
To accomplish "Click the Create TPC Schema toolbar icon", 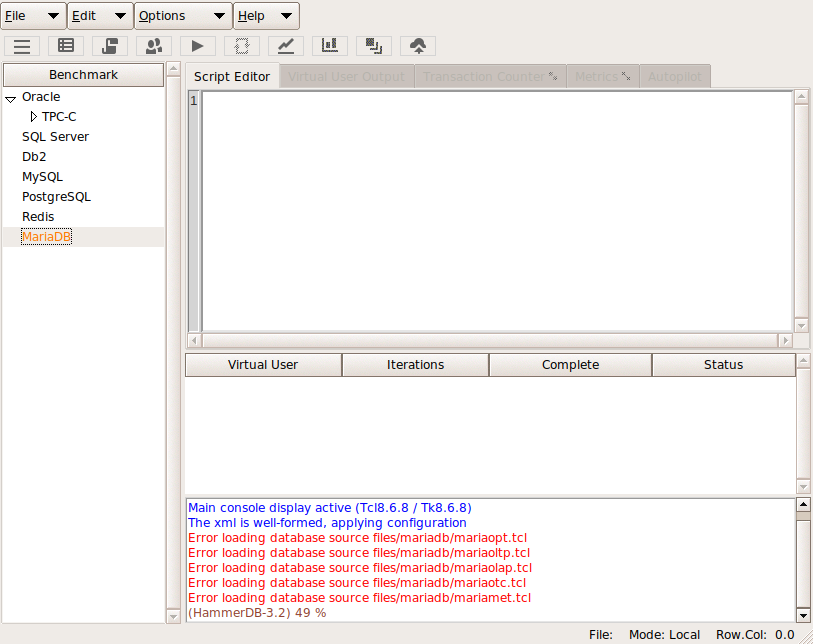I will pos(66,46).
